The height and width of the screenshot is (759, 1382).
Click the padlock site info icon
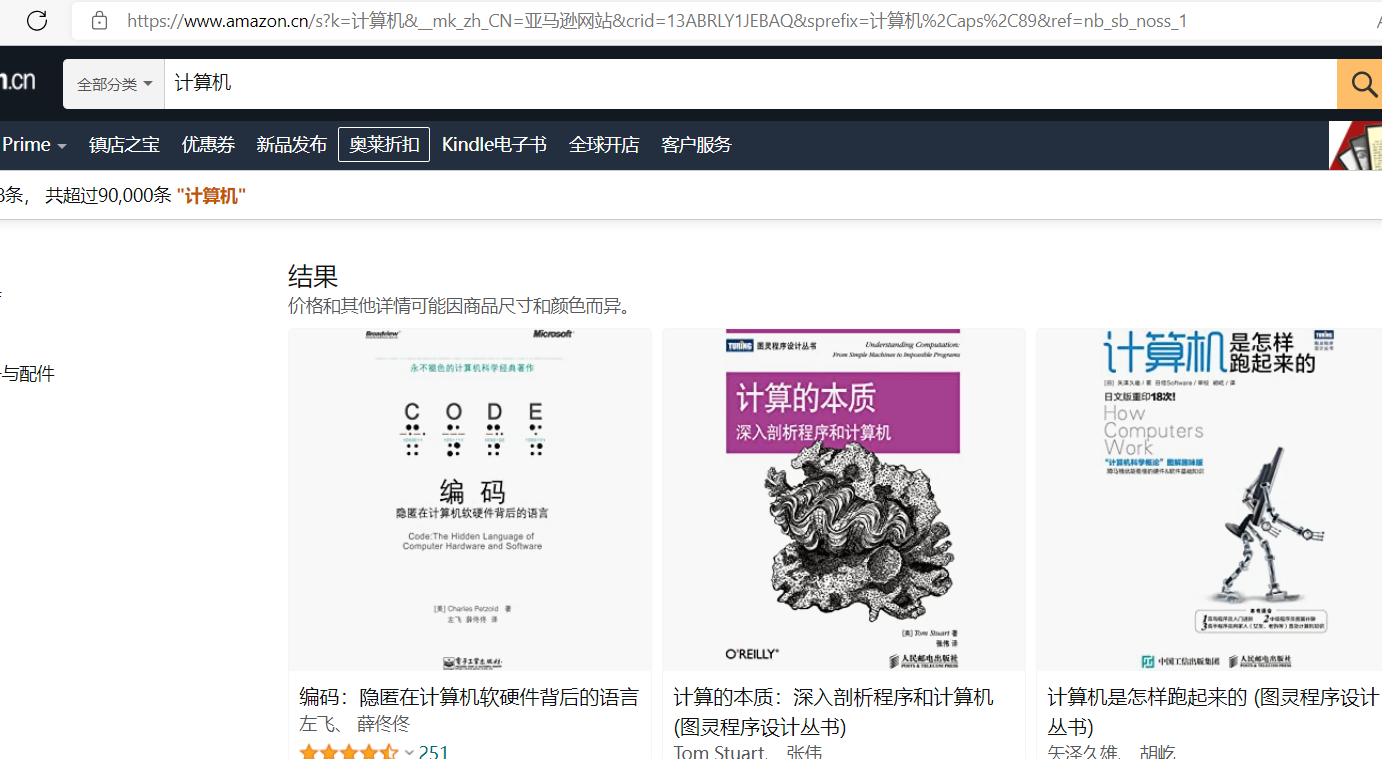coord(99,20)
